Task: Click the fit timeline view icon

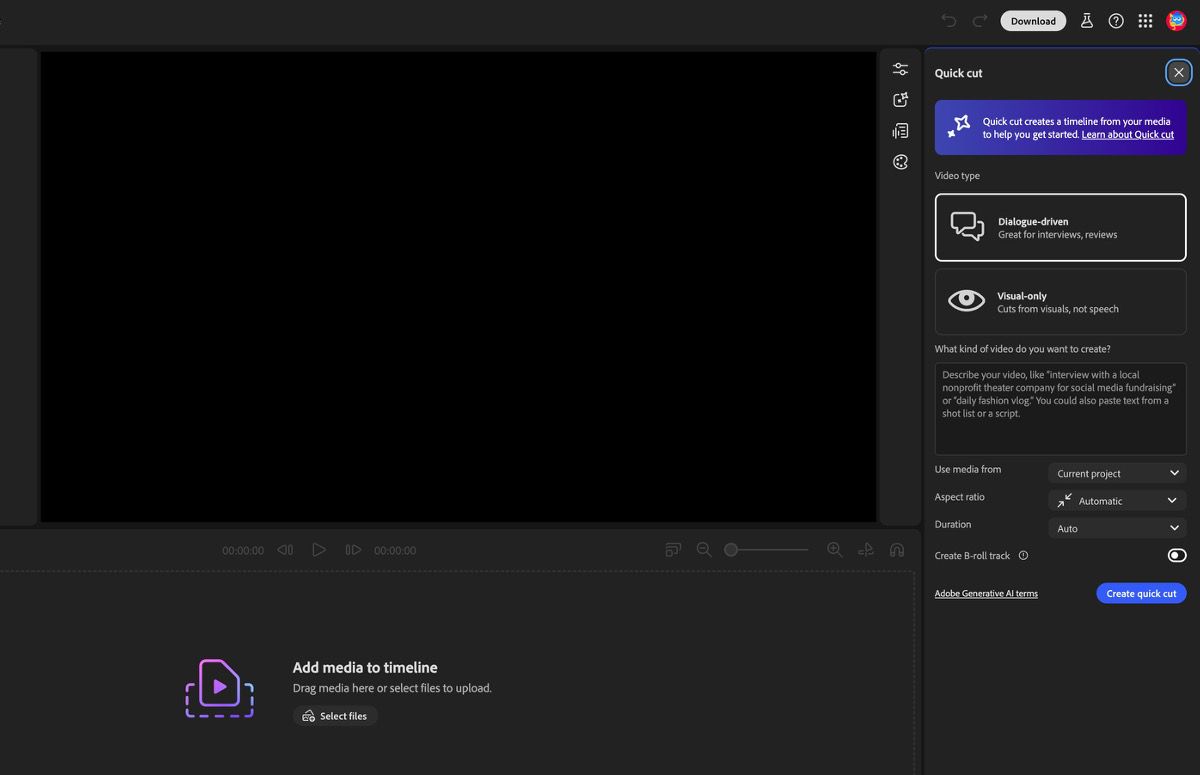Action: pos(673,550)
